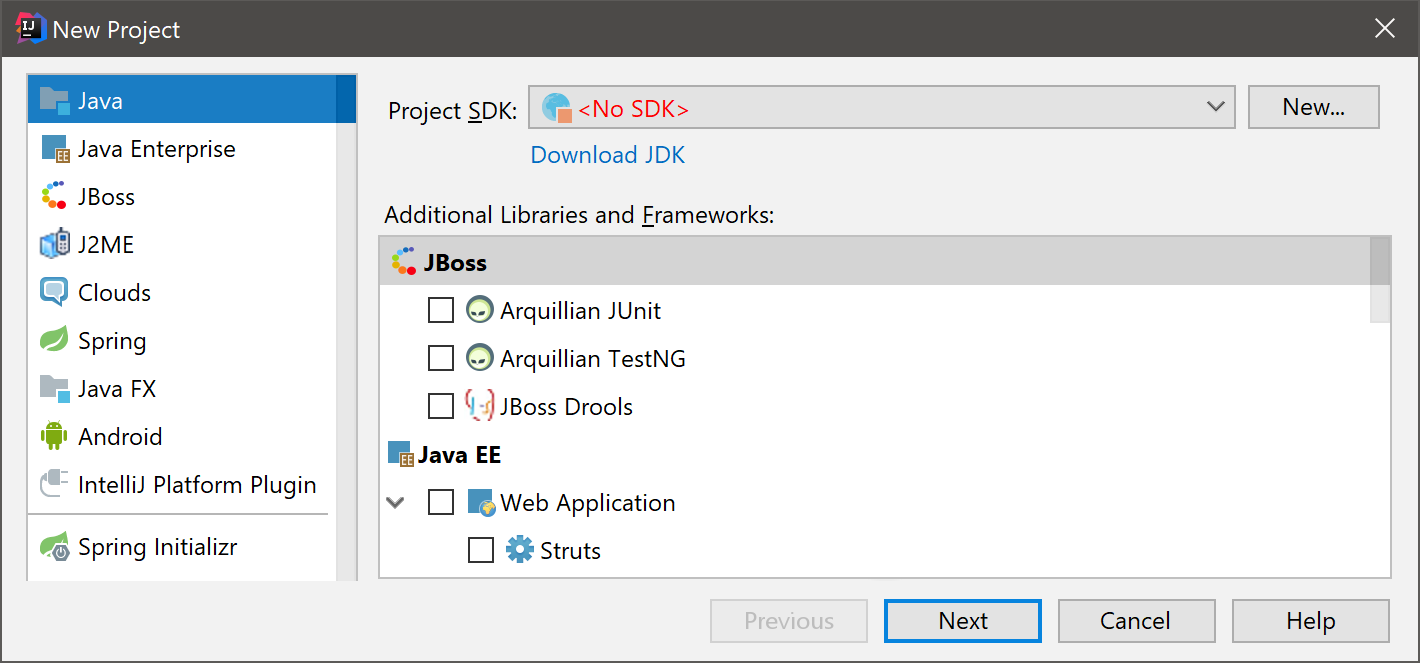
Task: Click the 'Struts' label
Action: click(570, 551)
